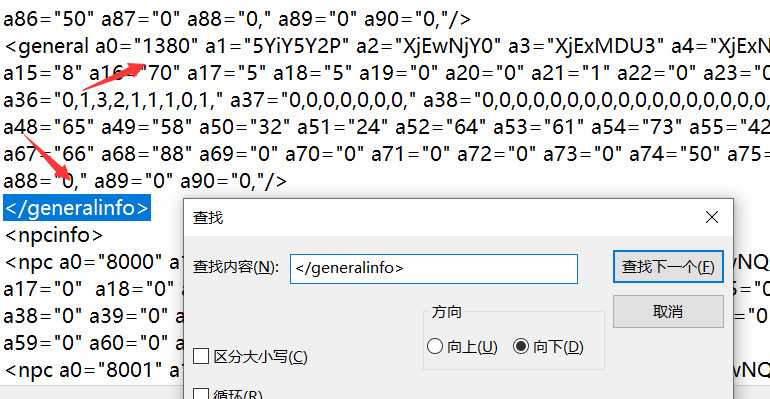Viewport: 770px width, 399px height.
Task: Click the npc a0="8000" line text
Action: (83, 262)
